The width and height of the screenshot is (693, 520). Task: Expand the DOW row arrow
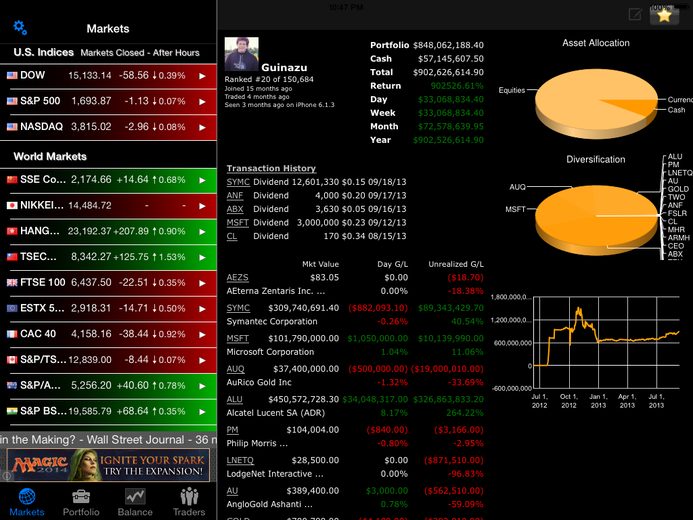202,76
